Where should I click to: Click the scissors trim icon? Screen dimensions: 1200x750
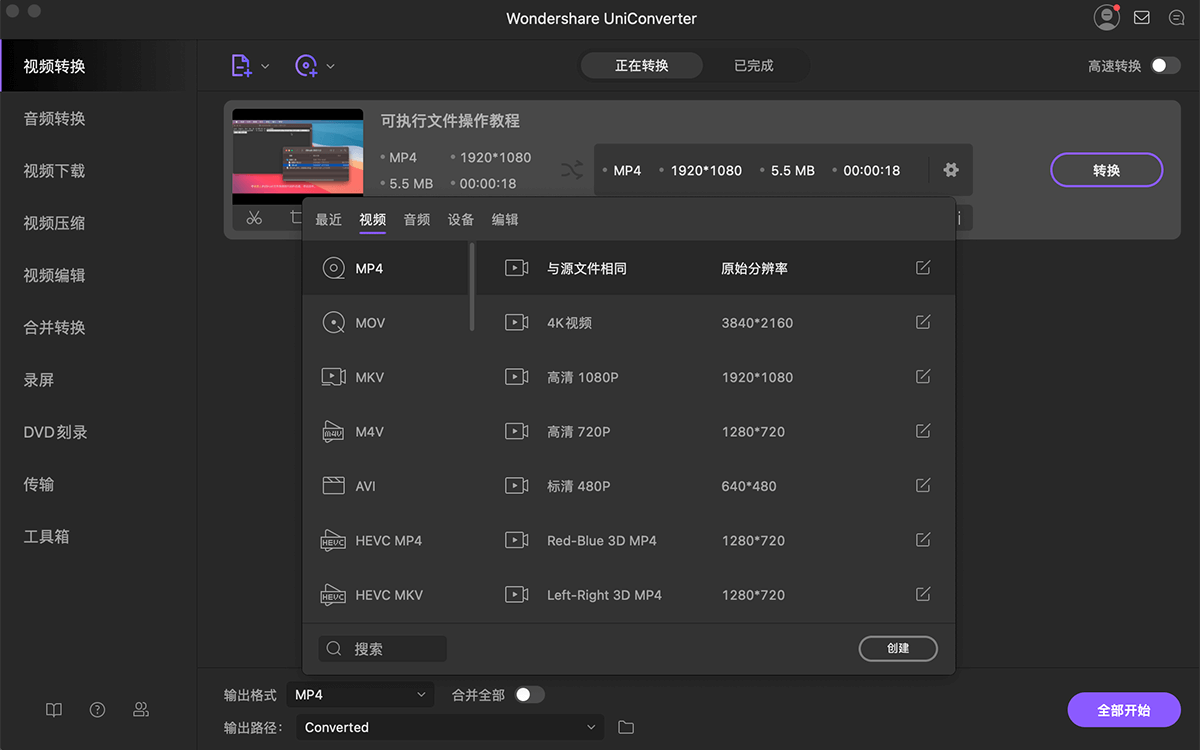tap(254, 218)
